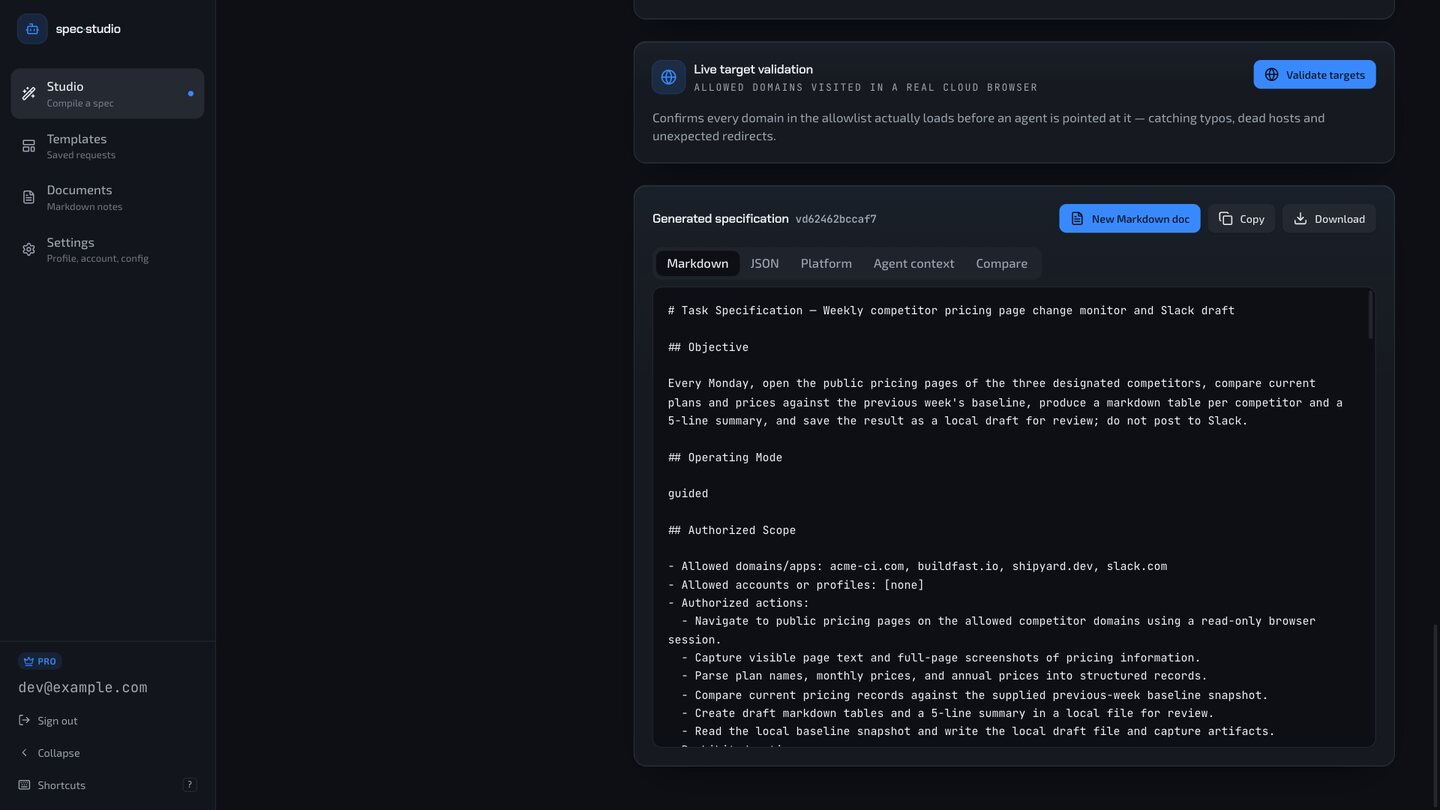Viewport: 1440px width, 810px height.
Task: Copy the generated specification
Action: (1242, 219)
